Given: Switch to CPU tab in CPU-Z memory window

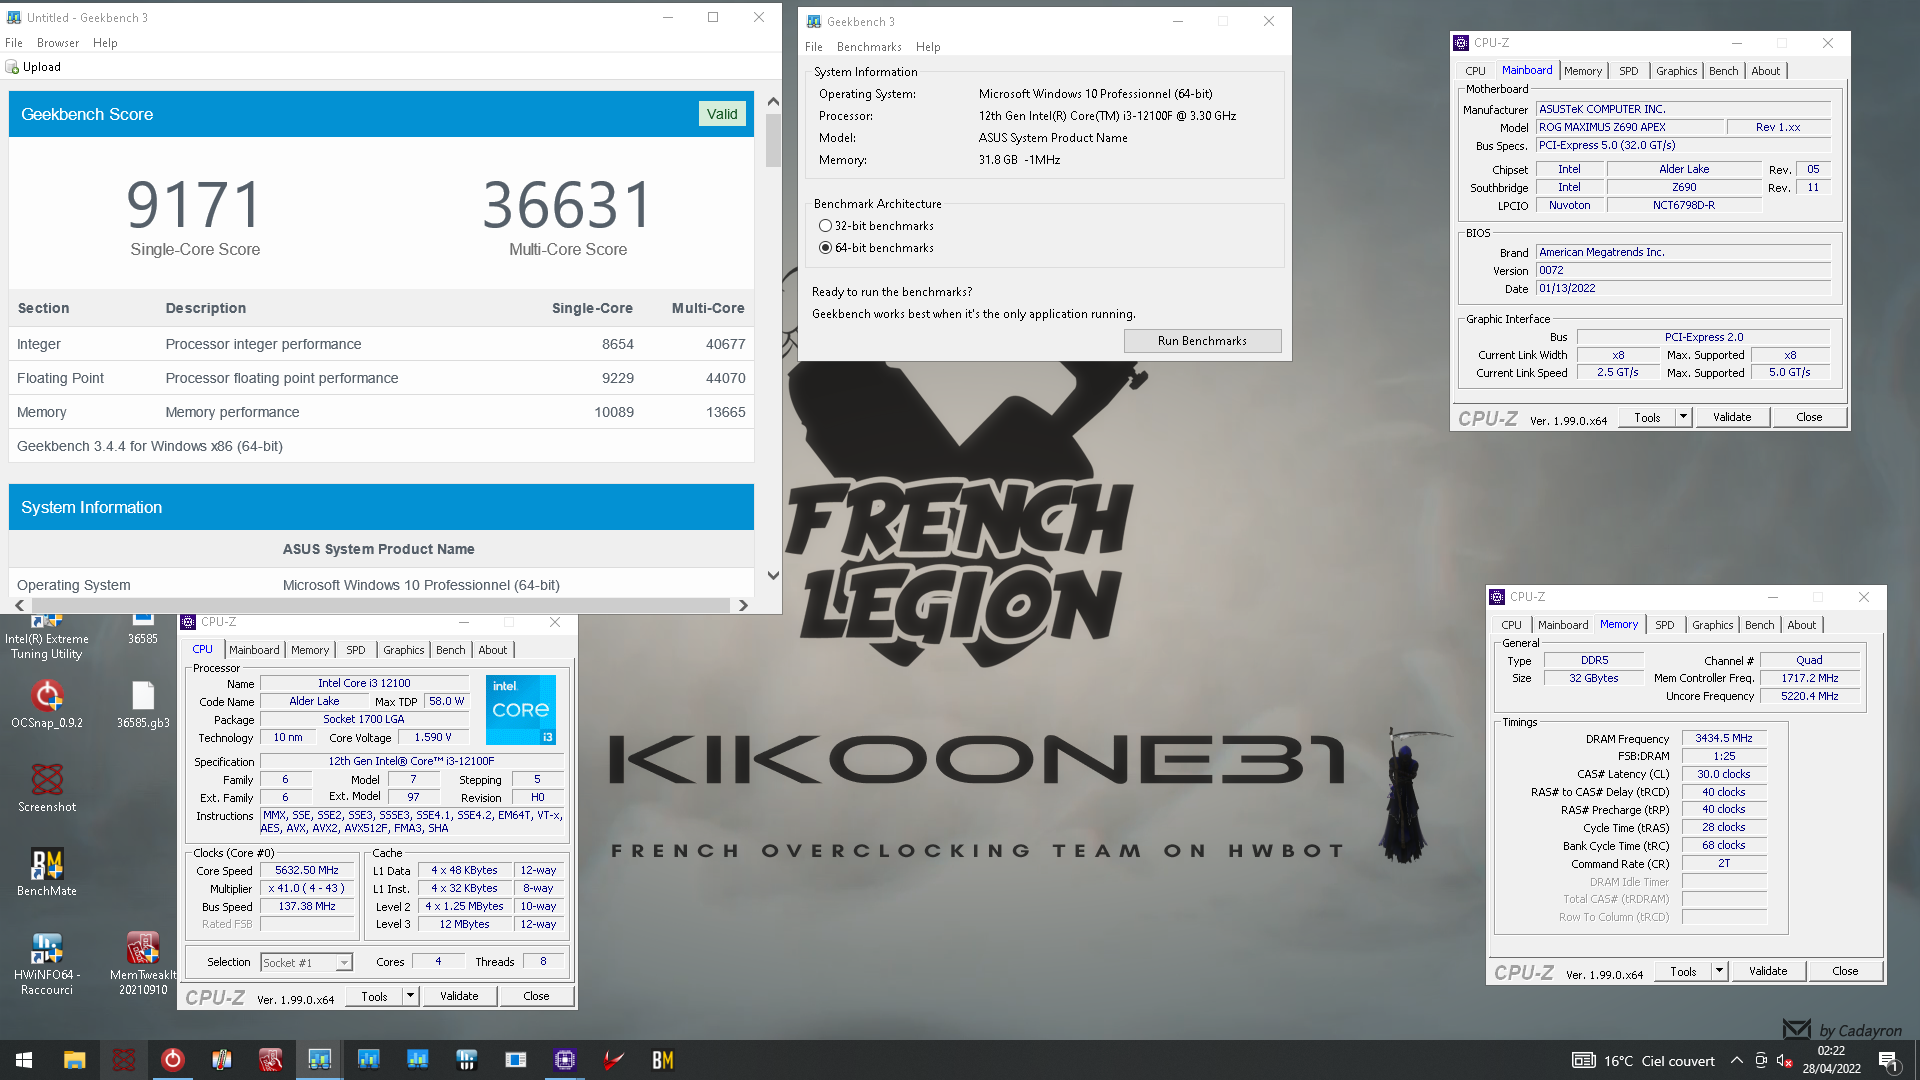Looking at the screenshot, I should (x=1511, y=625).
